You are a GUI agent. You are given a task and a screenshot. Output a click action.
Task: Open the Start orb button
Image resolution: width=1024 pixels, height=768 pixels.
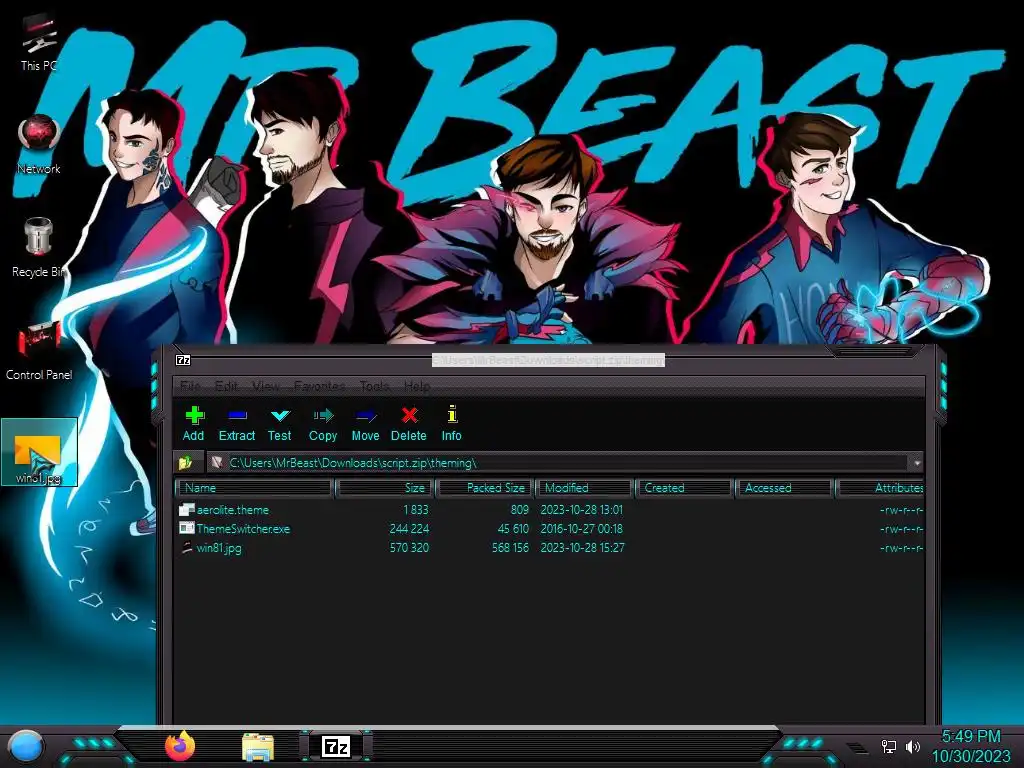coord(26,746)
